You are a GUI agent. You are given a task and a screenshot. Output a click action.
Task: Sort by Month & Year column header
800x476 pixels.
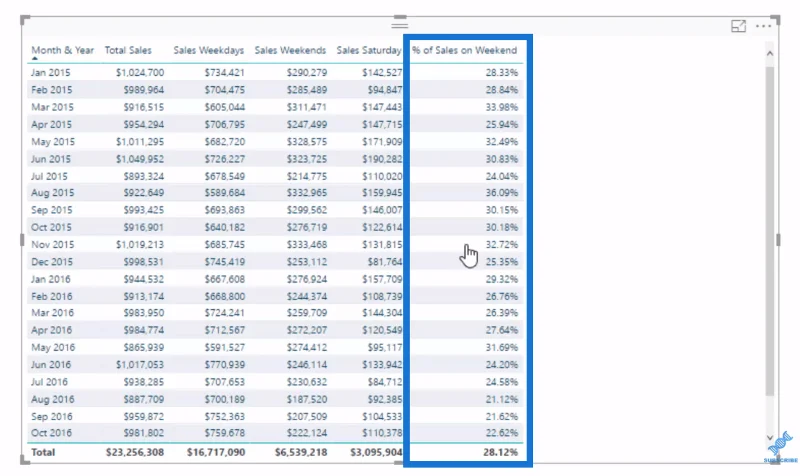(x=62, y=50)
